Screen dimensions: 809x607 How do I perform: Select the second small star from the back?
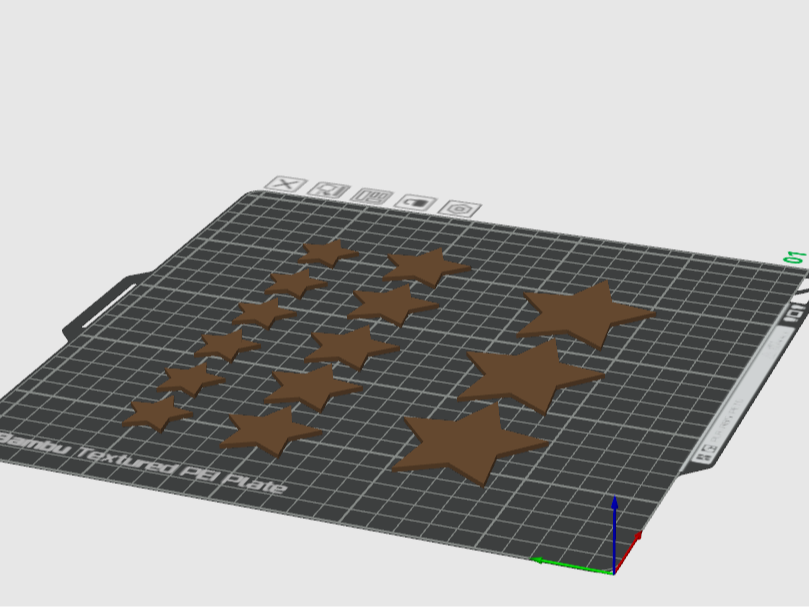[x=296, y=283]
